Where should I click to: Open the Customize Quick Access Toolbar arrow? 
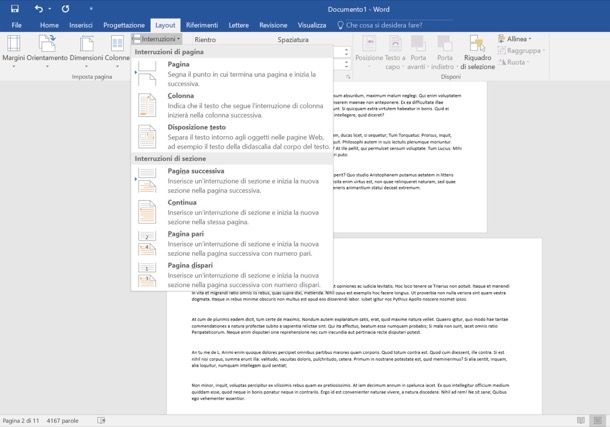(x=91, y=9)
